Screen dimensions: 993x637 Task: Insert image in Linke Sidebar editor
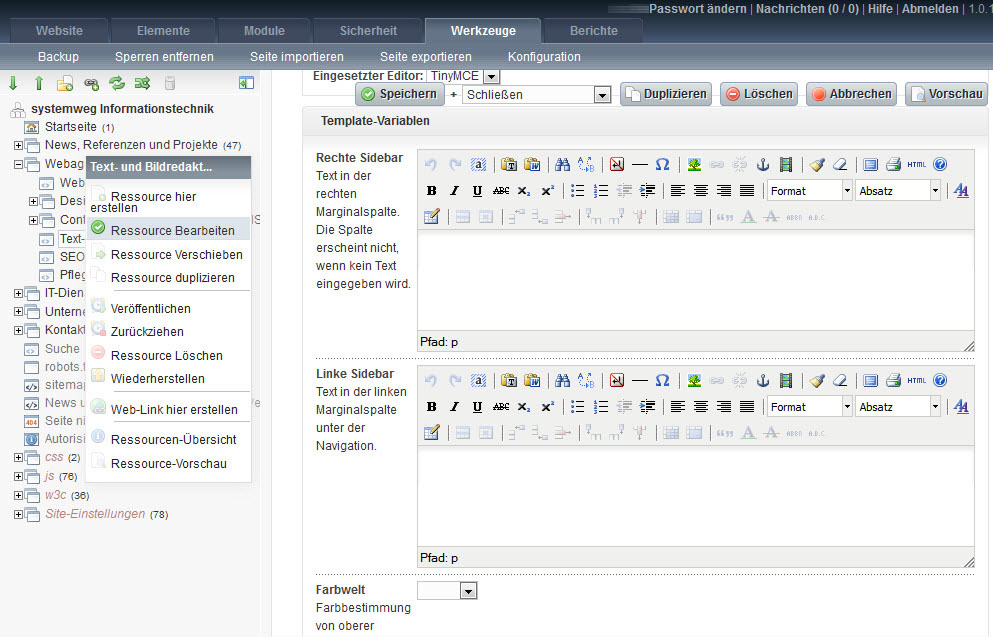(x=694, y=381)
